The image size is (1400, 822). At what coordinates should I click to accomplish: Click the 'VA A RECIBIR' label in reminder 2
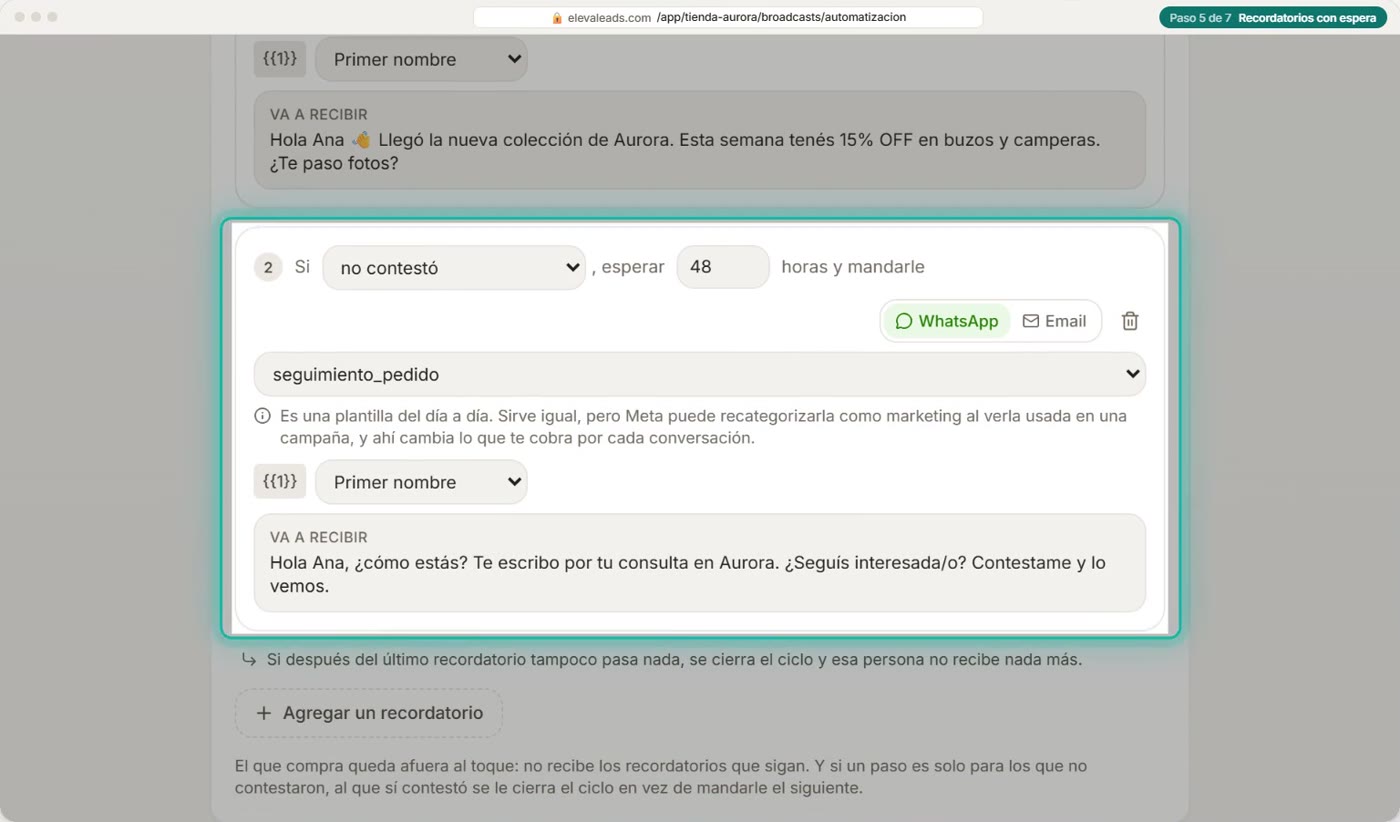pos(319,537)
